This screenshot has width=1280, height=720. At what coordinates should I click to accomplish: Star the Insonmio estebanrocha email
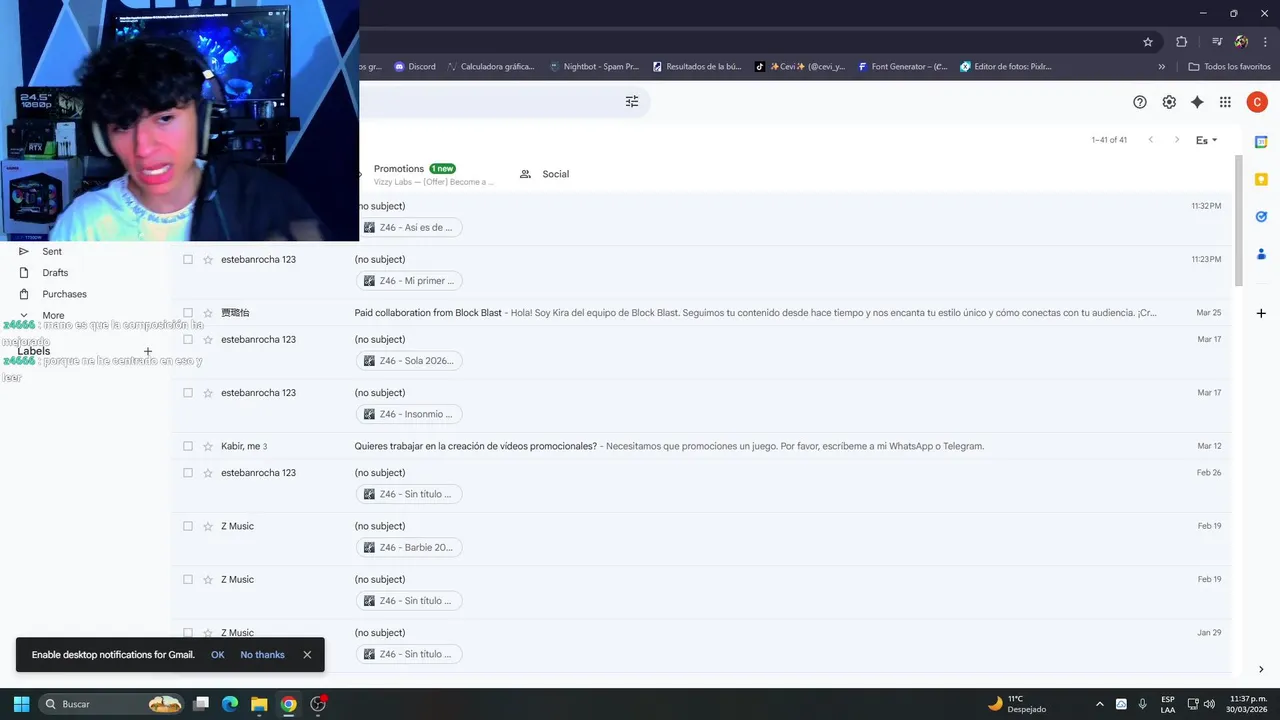click(208, 393)
